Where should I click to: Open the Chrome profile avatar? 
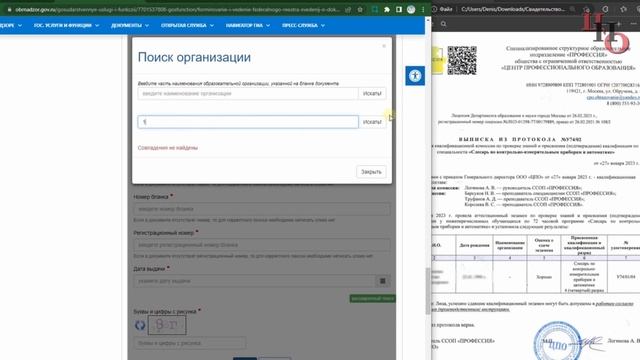pos(411,9)
